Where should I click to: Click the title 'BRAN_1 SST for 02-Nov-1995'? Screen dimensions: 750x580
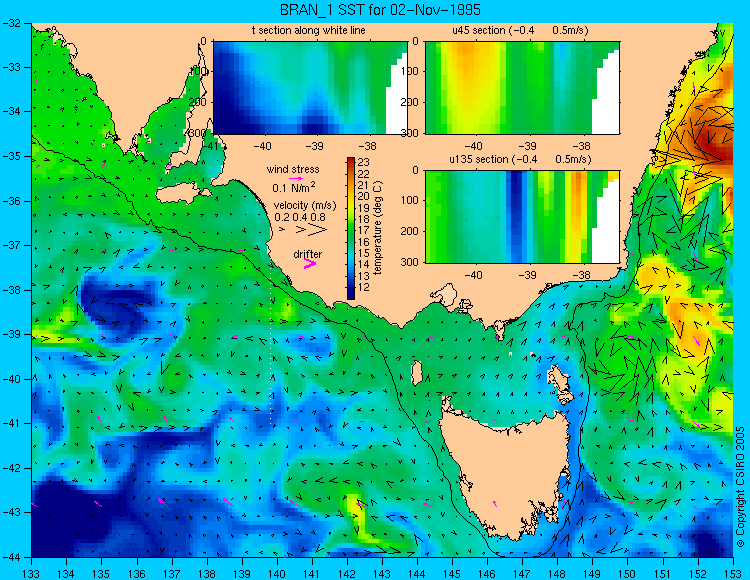point(380,10)
